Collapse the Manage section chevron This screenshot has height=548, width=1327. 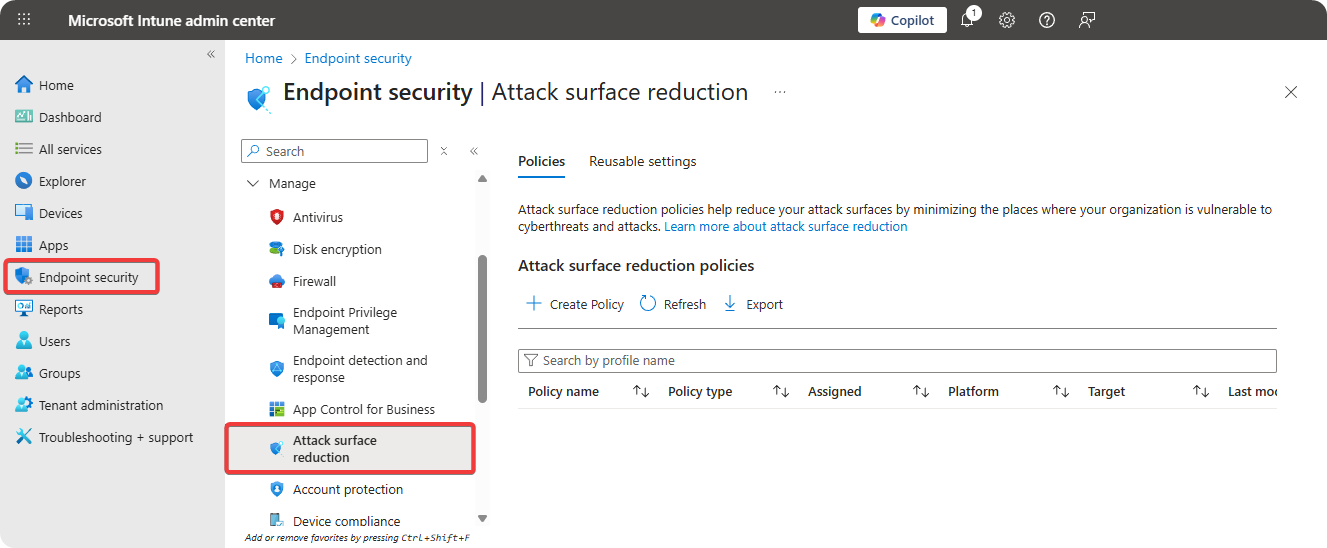coord(252,184)
